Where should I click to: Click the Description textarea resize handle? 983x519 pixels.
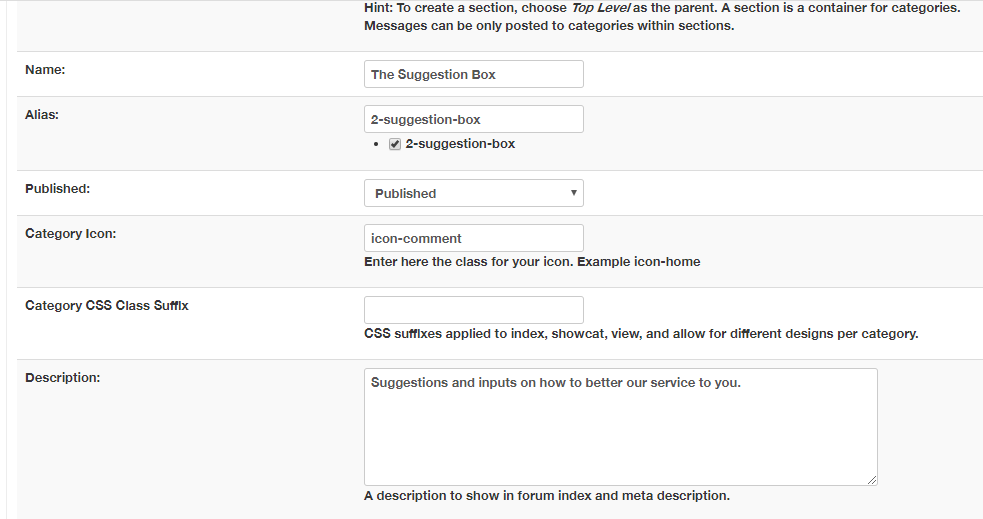click(x=872, y=480)
